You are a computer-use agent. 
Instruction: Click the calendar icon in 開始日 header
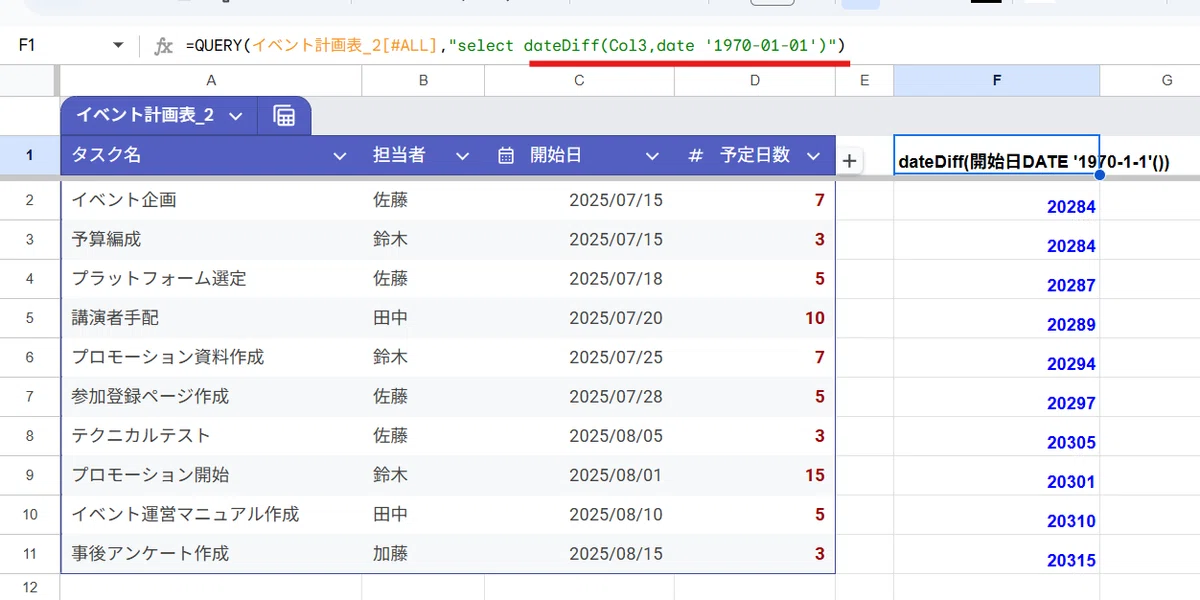pyautogui.click(x=506, y=156)
